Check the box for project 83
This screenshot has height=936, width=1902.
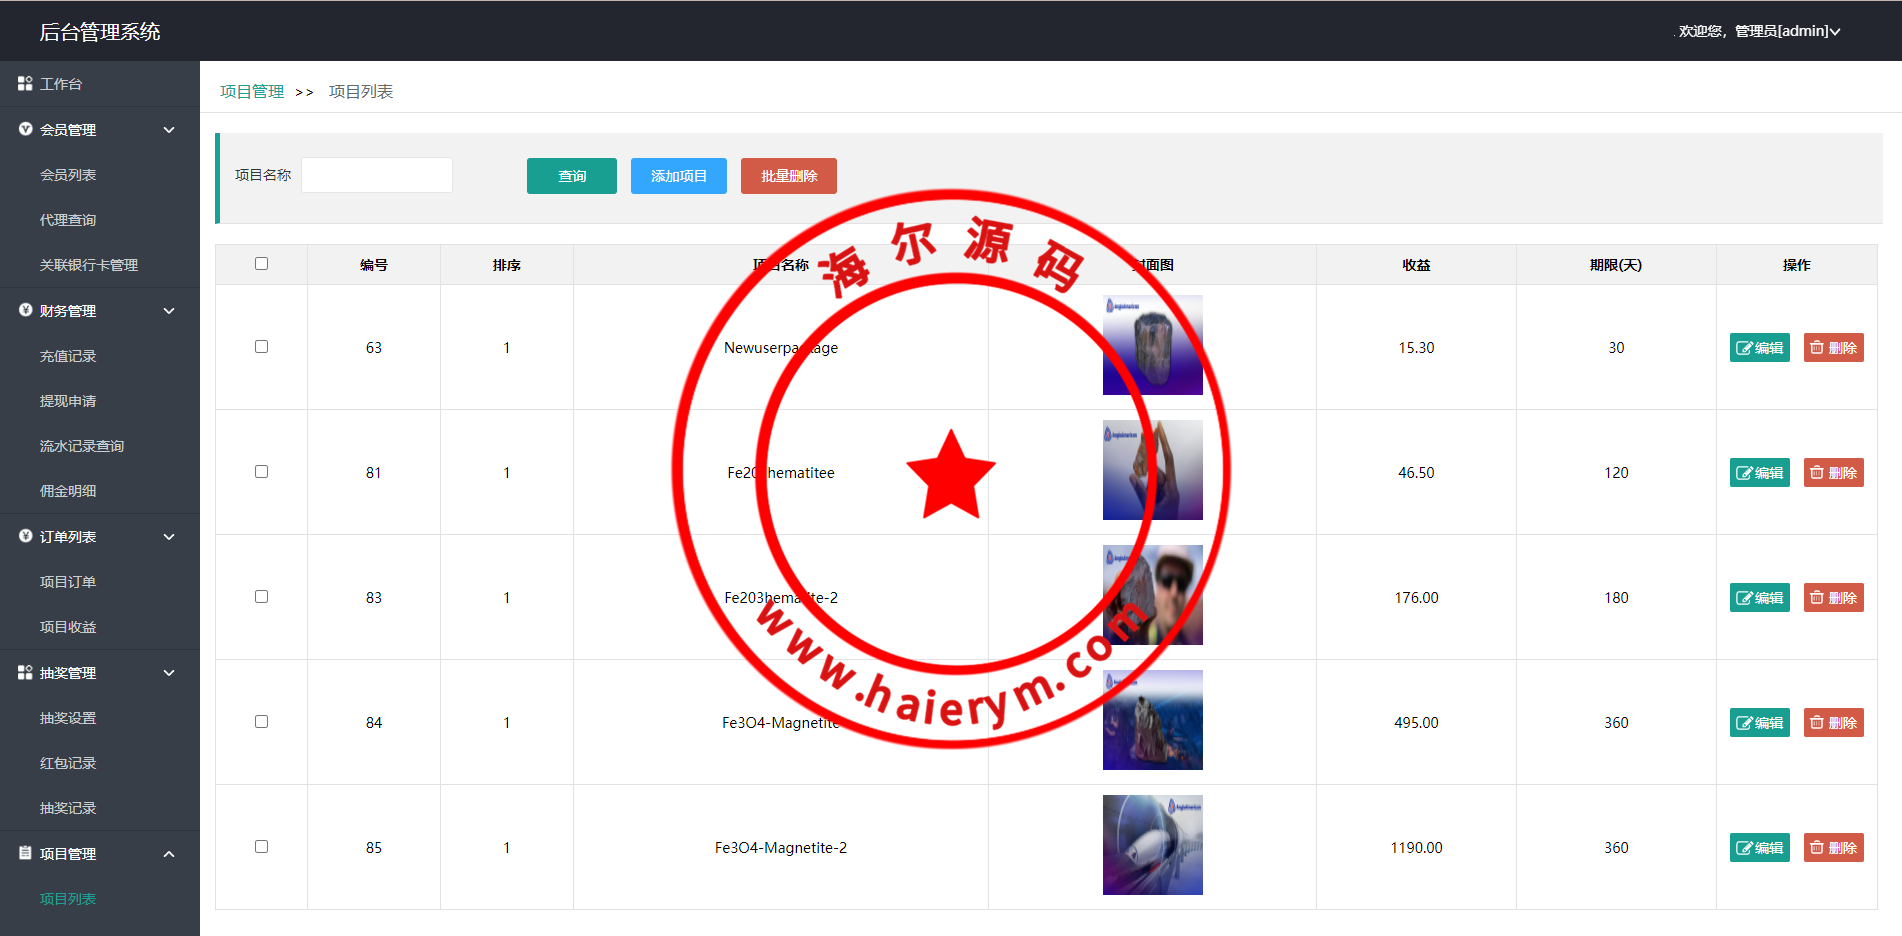(261, 597)
